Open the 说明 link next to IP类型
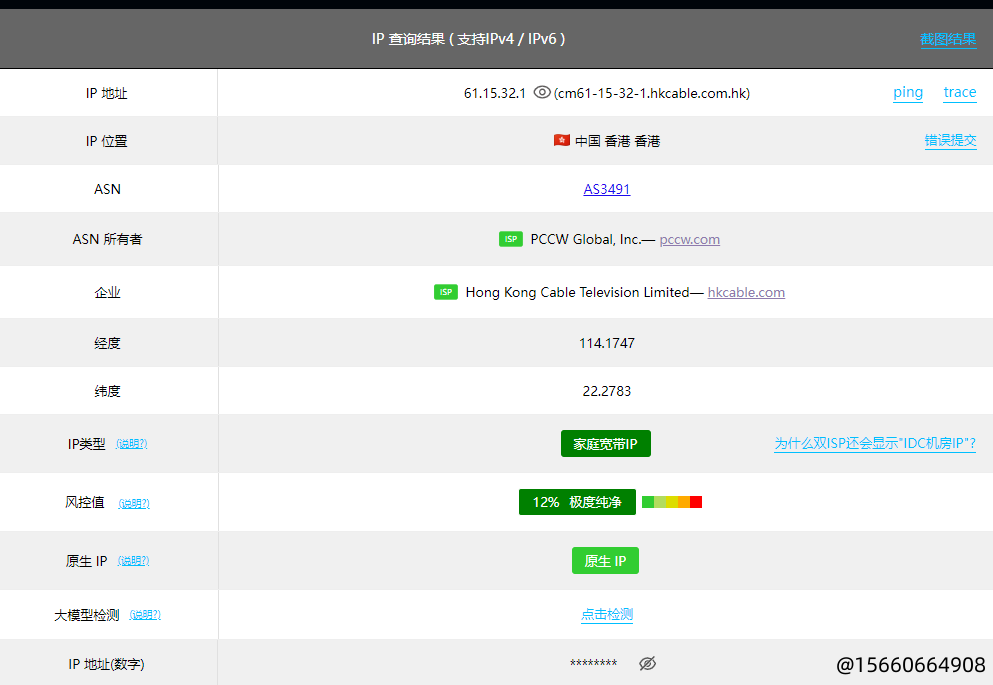Image resolution: width=993 pixels, height=685 pixels. [x=132, y=444]
